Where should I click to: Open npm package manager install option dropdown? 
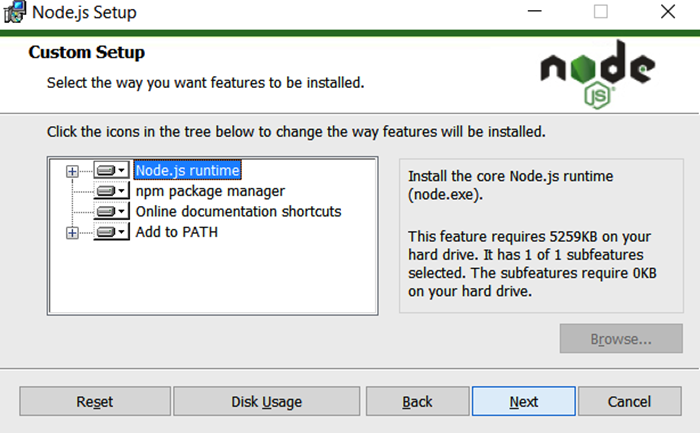112,191
